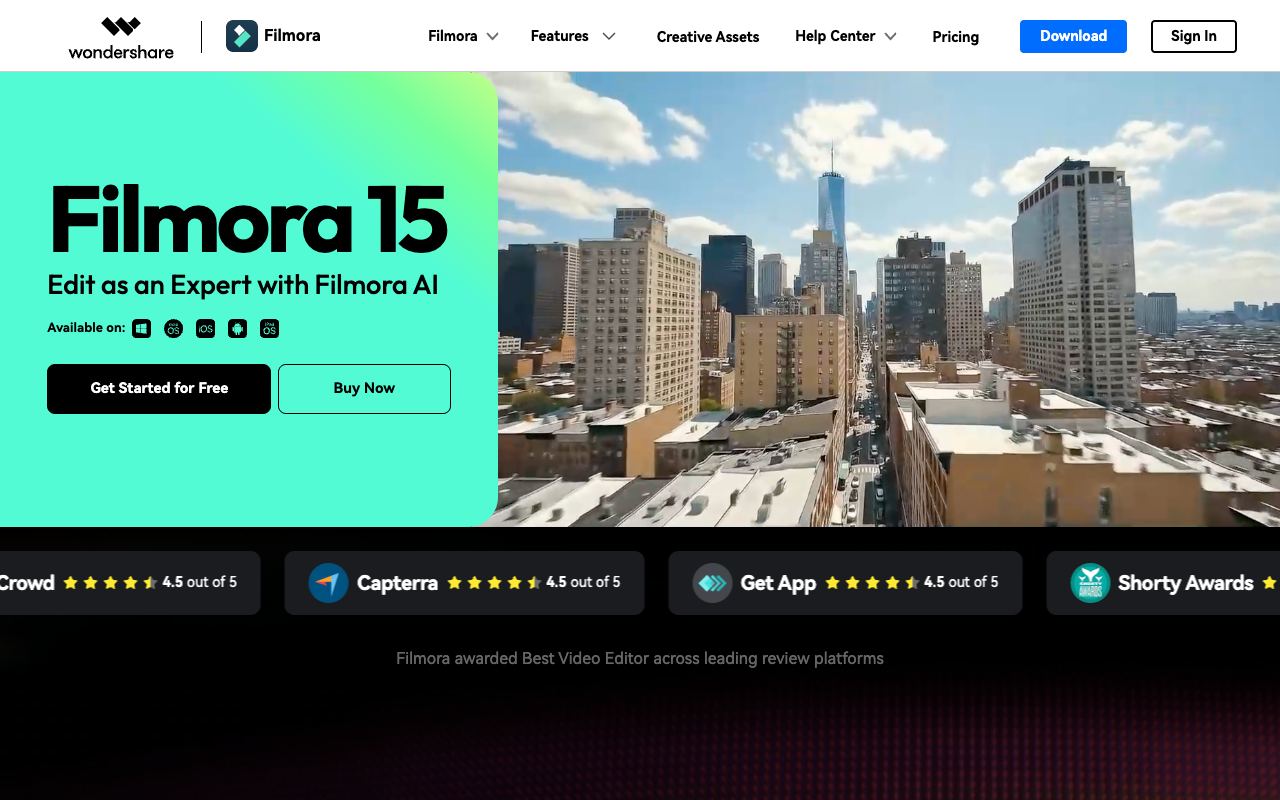Open the Capterra rating card
The height and width of the screenshot is (800, 1280).
(464, 583)
